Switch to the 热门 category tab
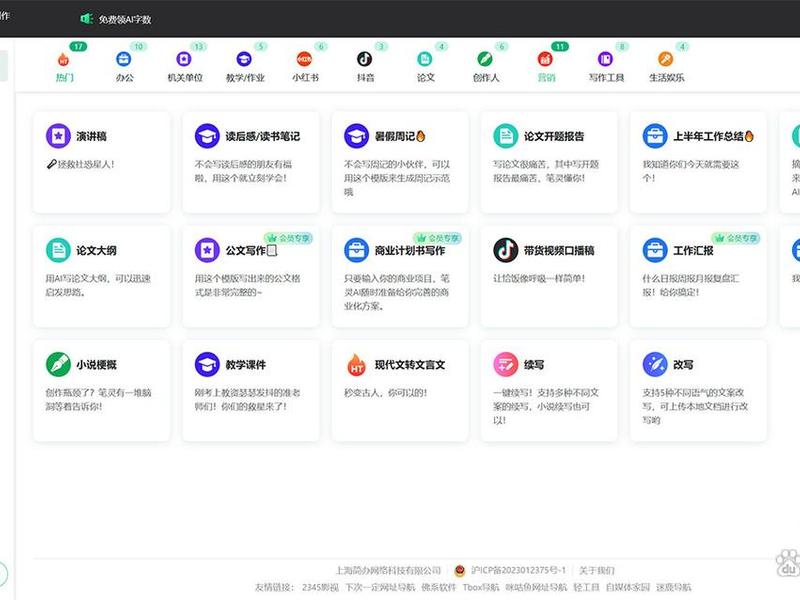Viewport: 800px width, 600px height. (x=64, y=67)
